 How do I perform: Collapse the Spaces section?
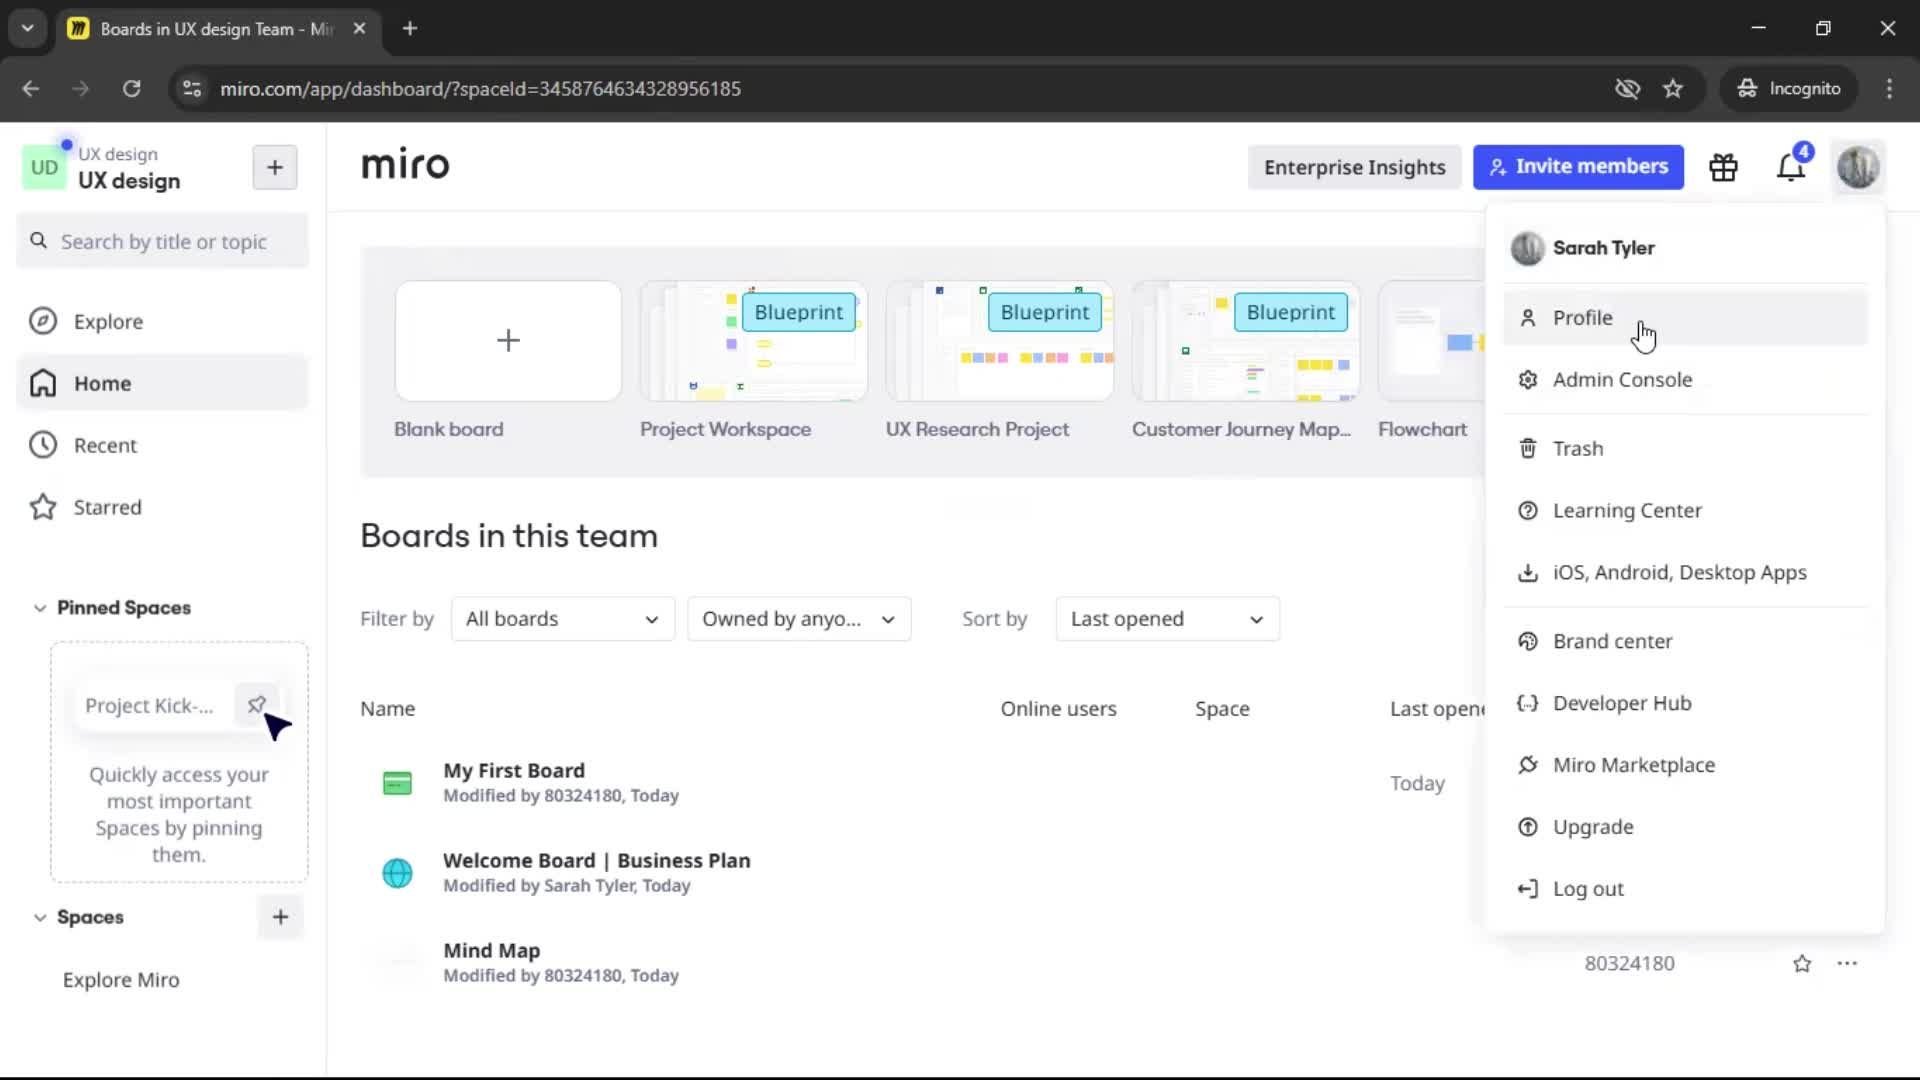pos(40,917)
